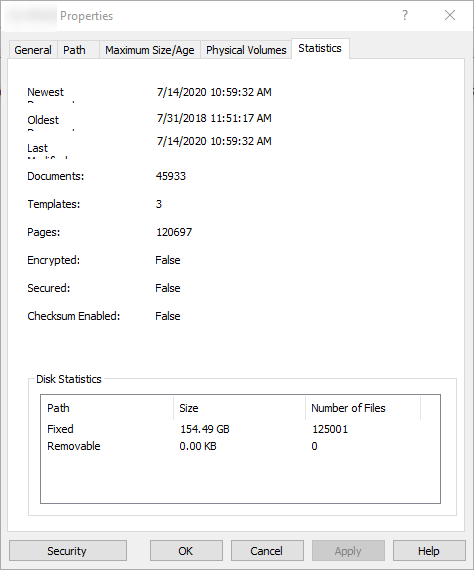
Task: Click the question mark help icon
Action: (405, 15)
